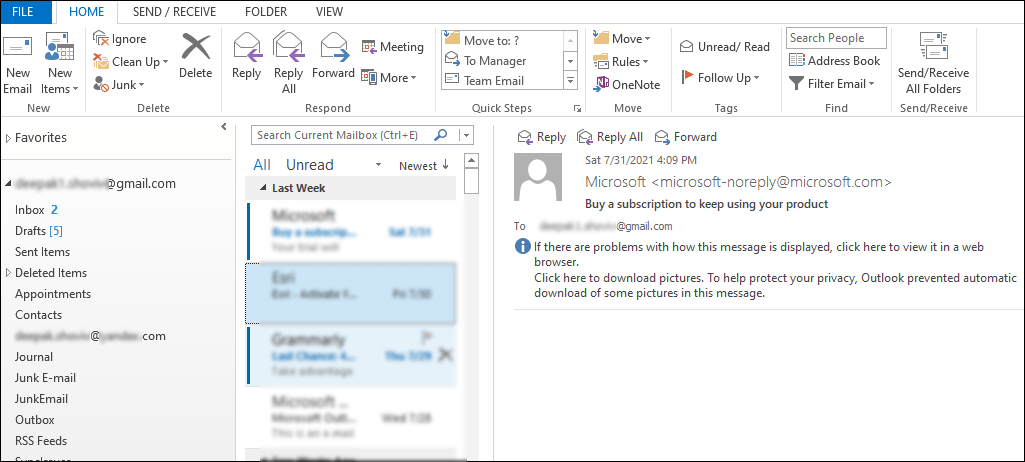Click the ribbon Reply button

coord(246,57)
